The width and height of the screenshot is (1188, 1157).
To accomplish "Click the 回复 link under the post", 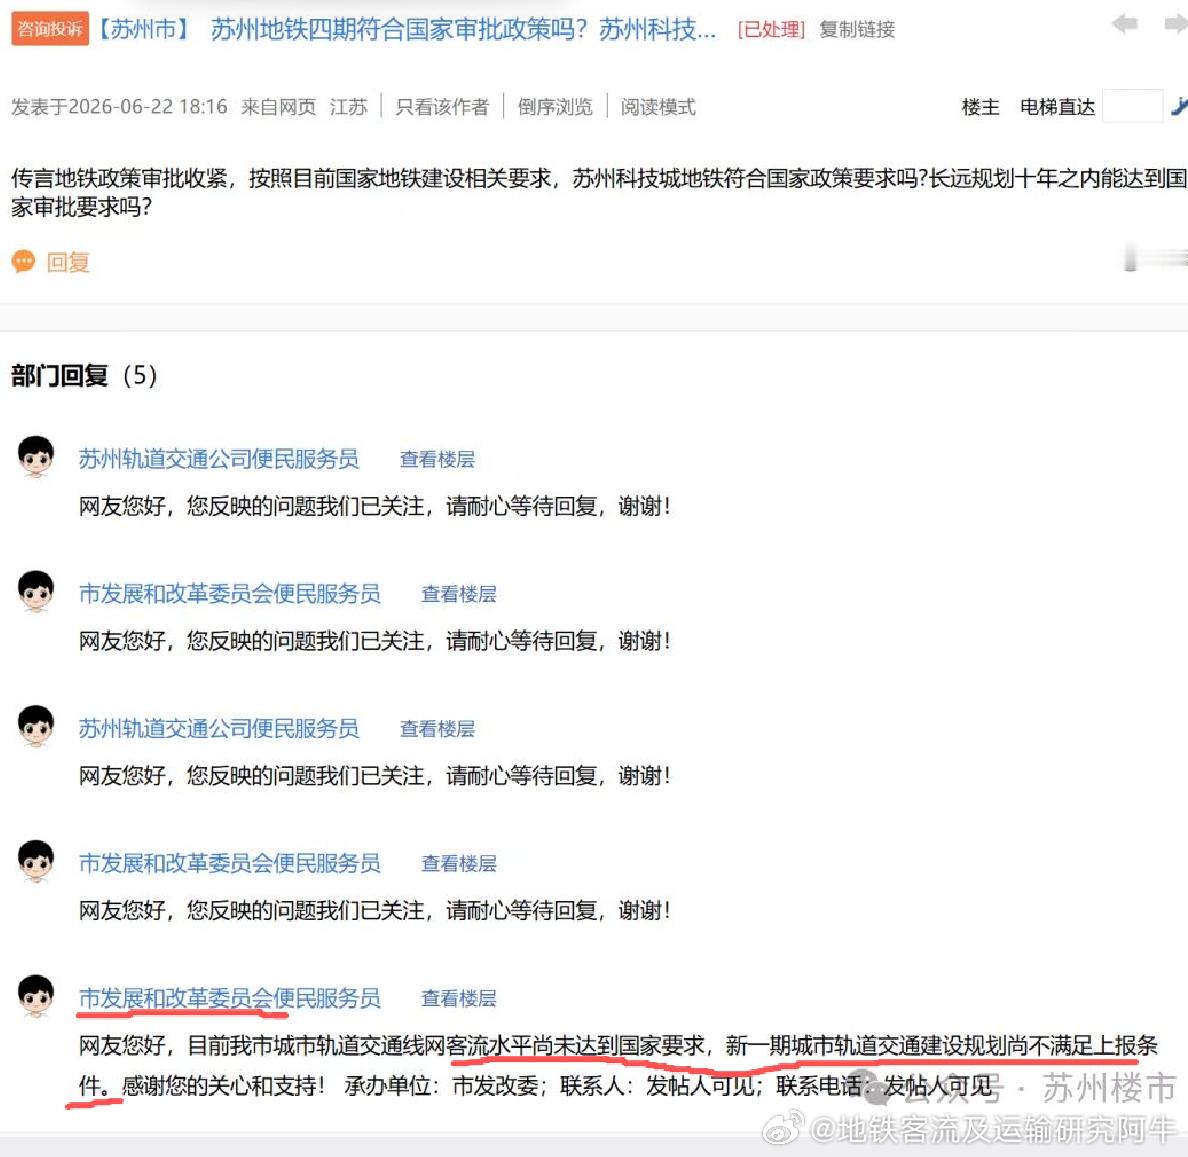I will 68,262.
